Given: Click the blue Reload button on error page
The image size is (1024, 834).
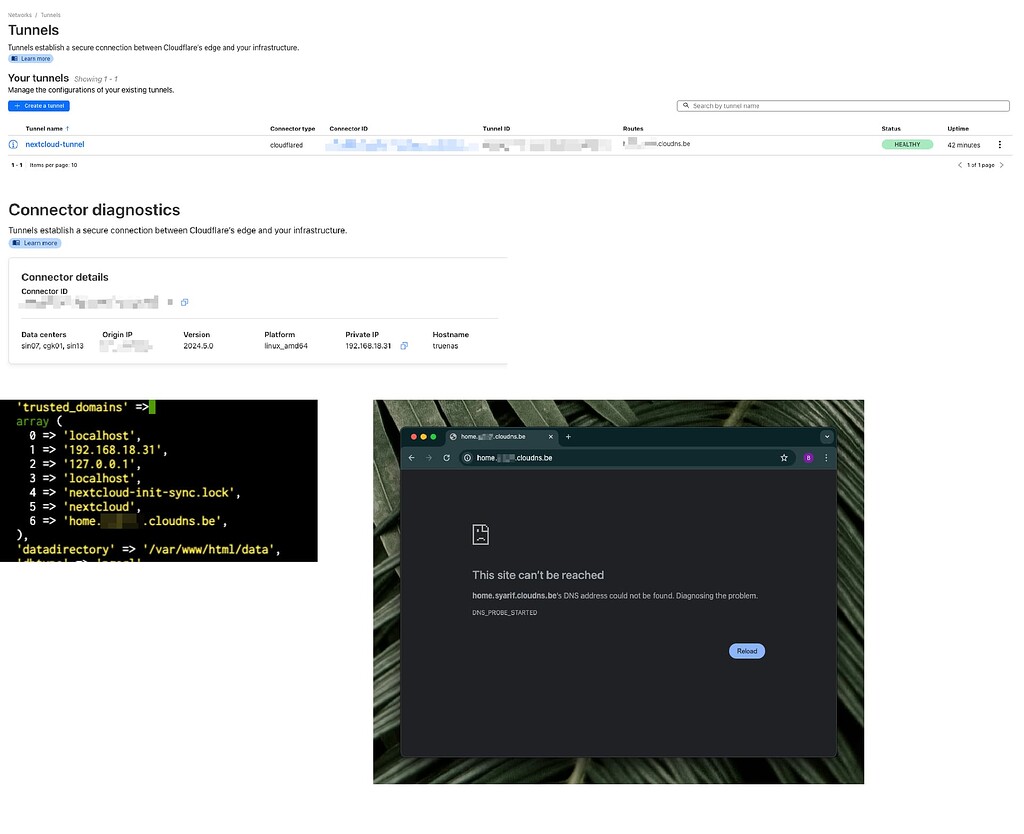Looking at the screenshot, I should [x=746, y=651].
